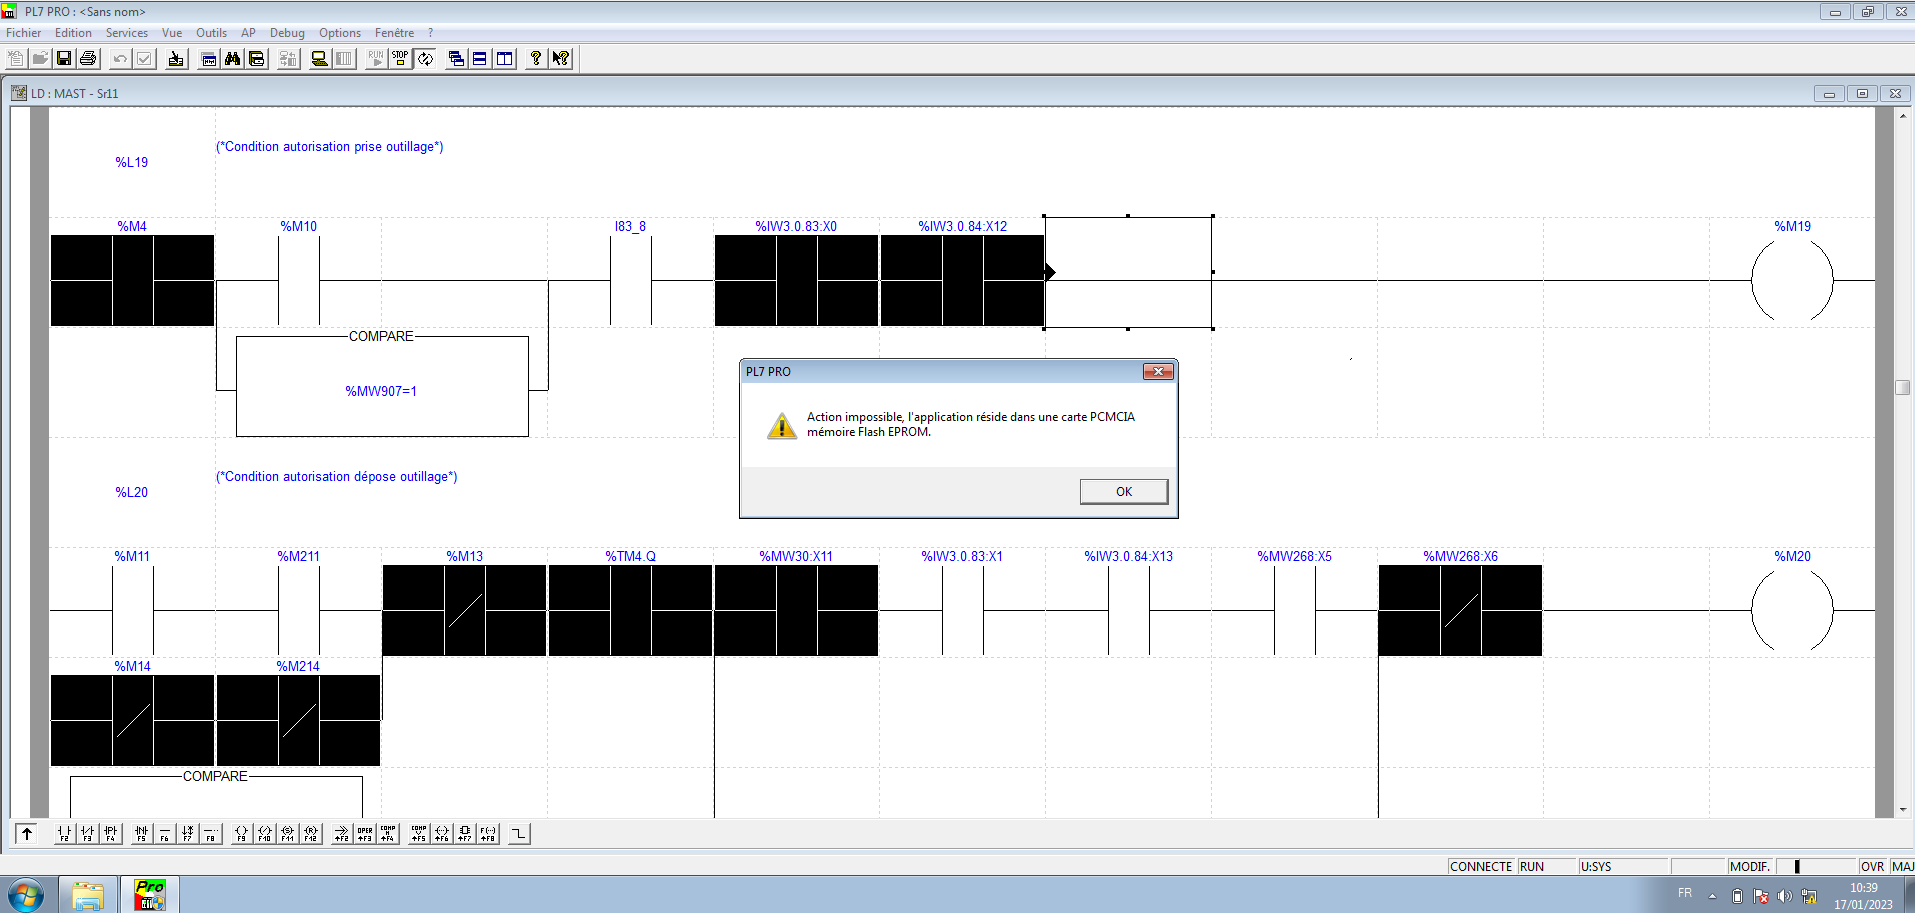Show hidden tray icons arrow

pyautogui.click(x=1712, y=896)
